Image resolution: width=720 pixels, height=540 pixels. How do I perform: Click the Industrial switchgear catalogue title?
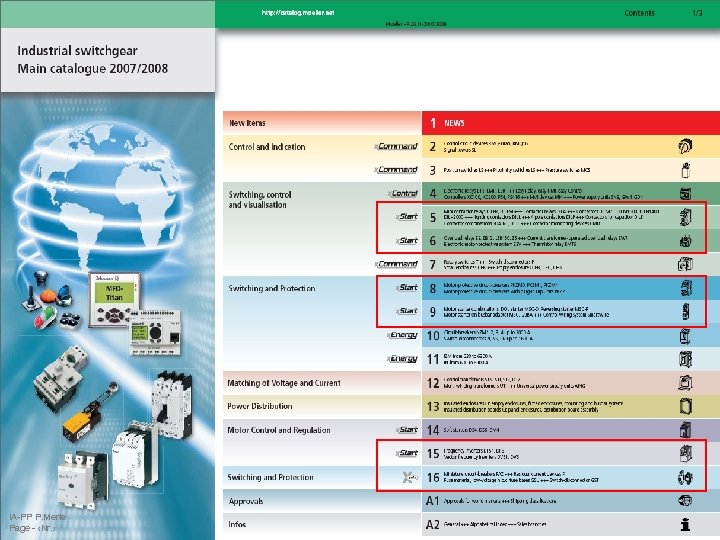(93, 60)
